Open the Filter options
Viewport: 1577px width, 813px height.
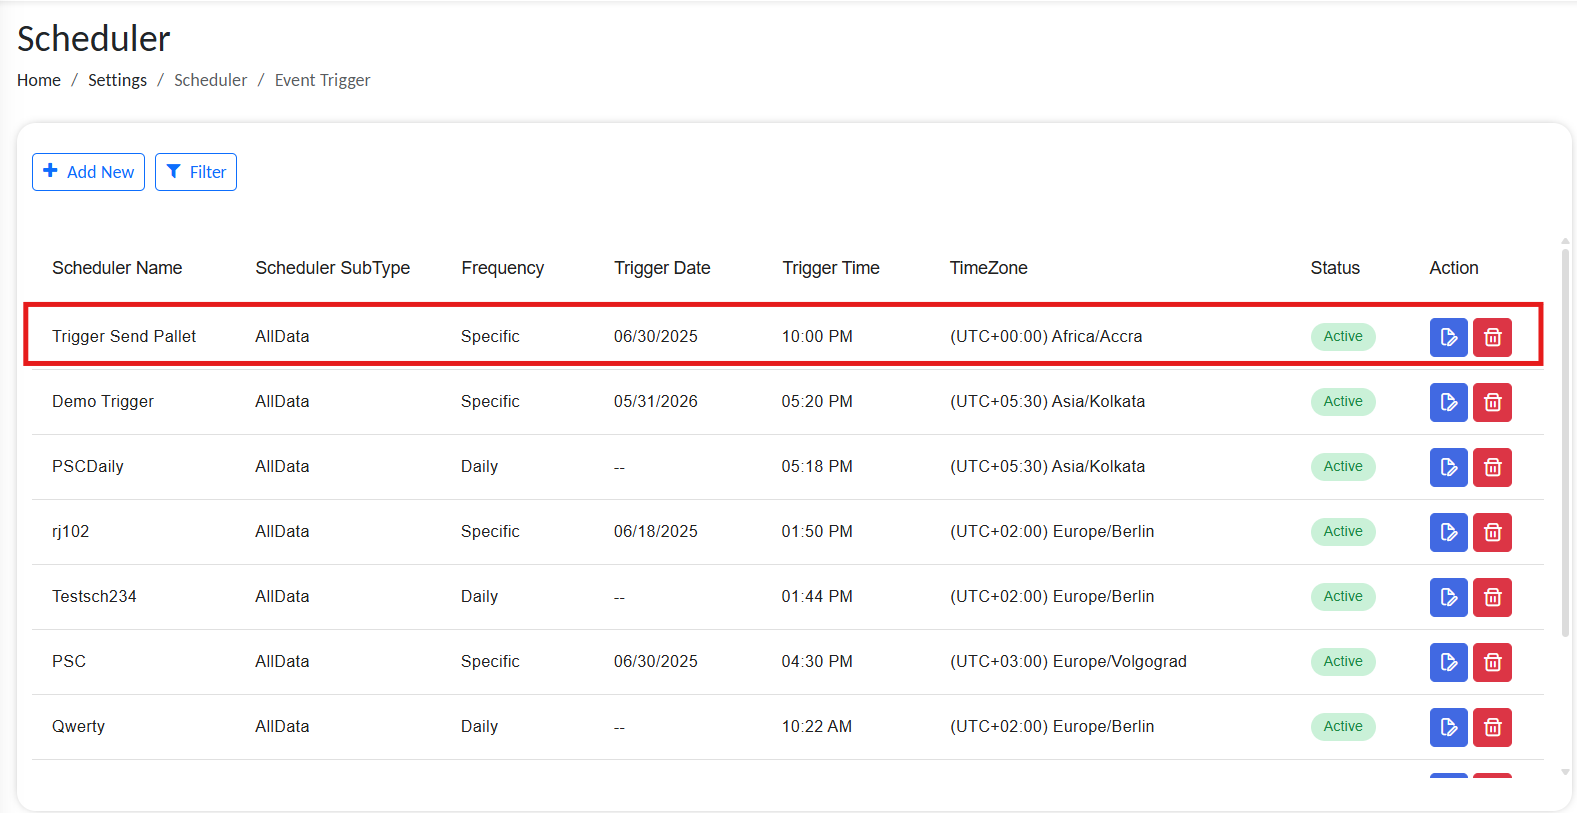tap(196, 172)
